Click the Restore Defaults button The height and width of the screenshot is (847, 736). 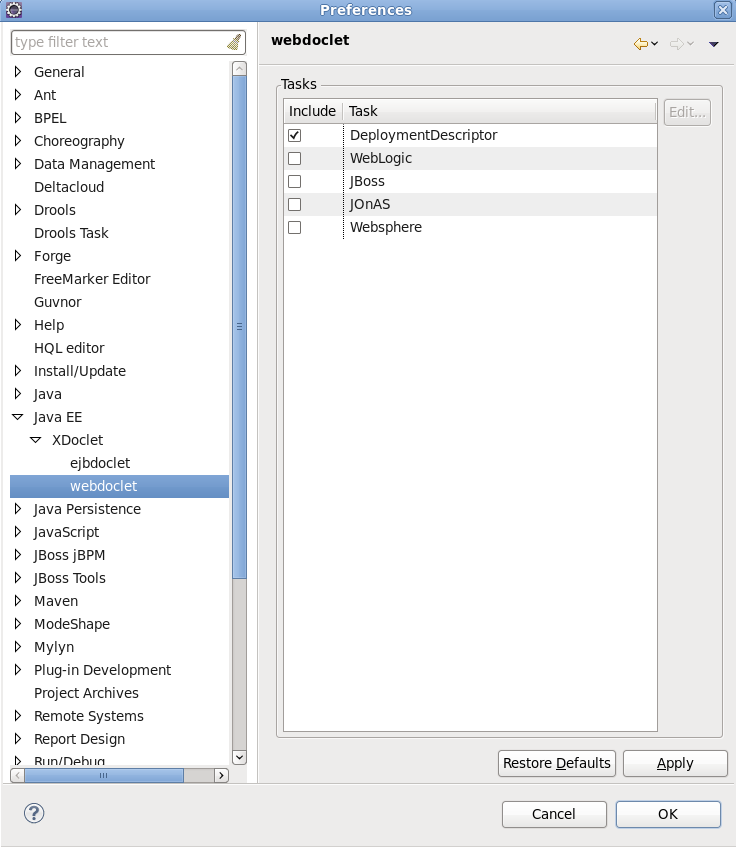pyautogui.click(x=556, y=763)
